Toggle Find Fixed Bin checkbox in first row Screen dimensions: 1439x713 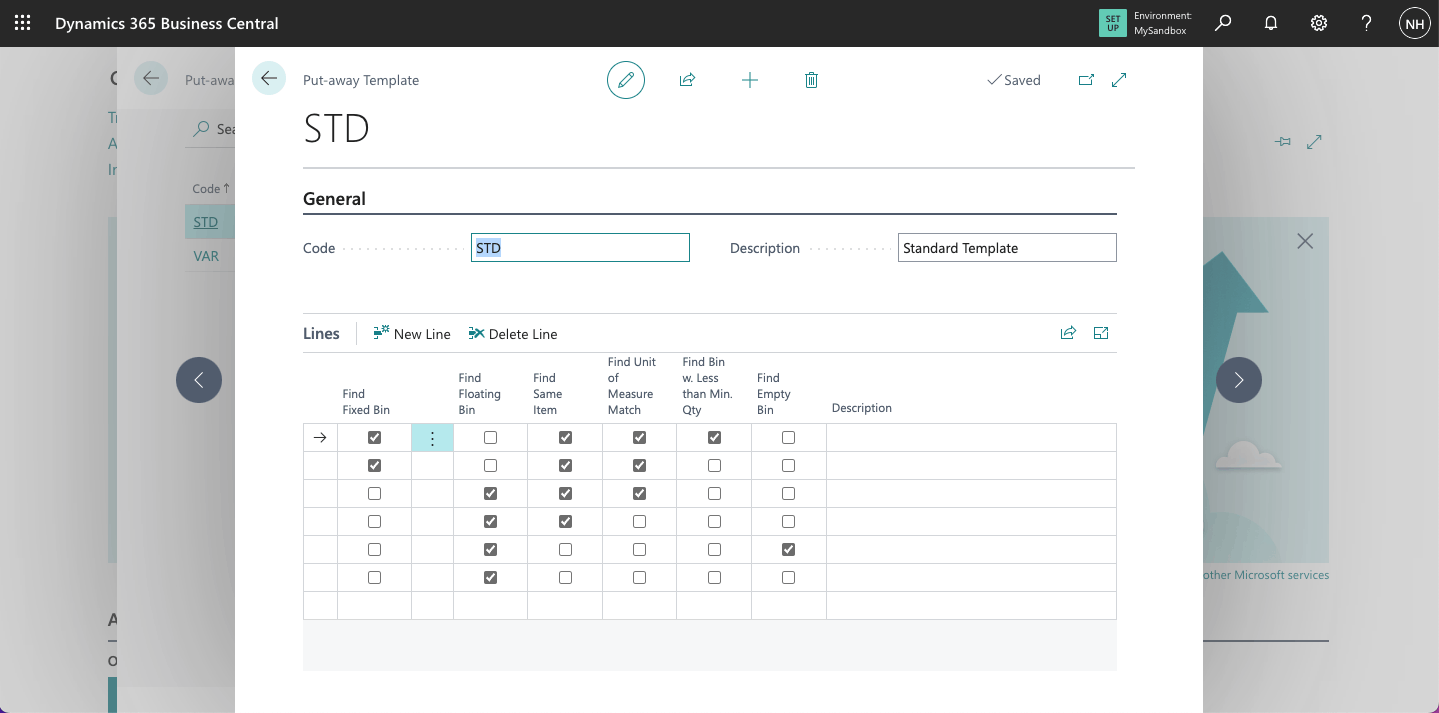tap(374, 438)
